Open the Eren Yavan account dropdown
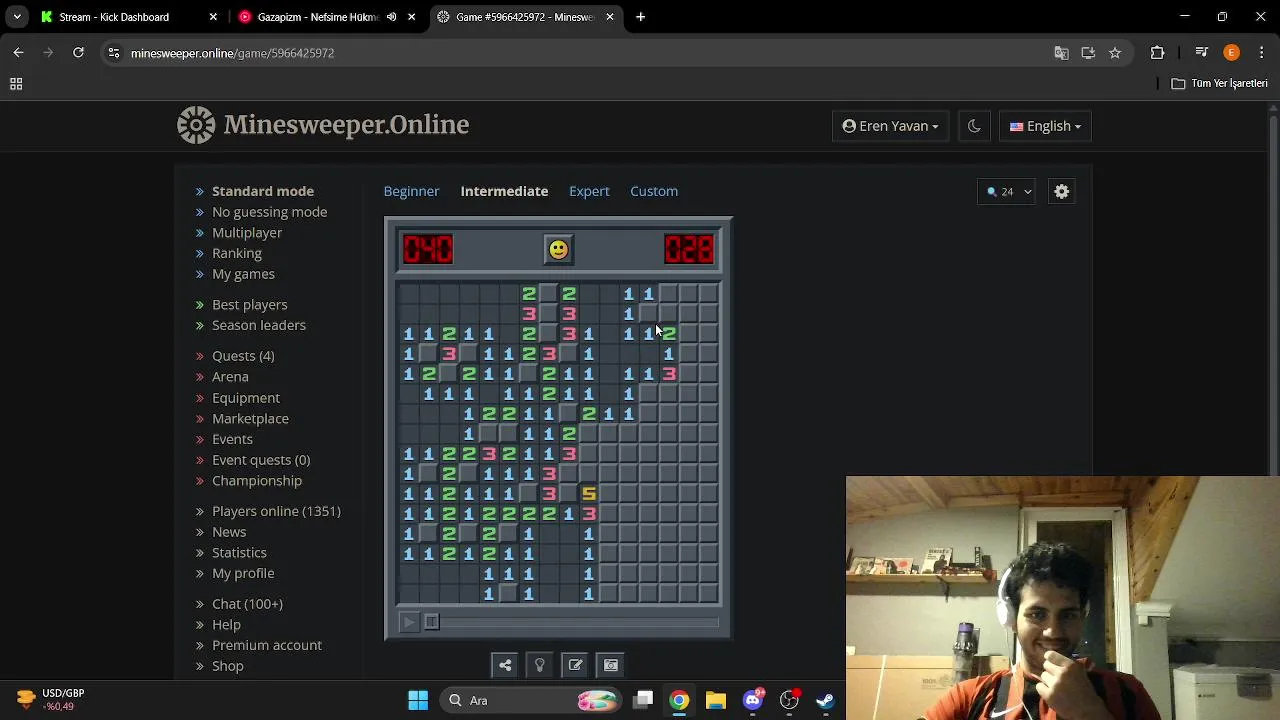 (x=891, y=126)
